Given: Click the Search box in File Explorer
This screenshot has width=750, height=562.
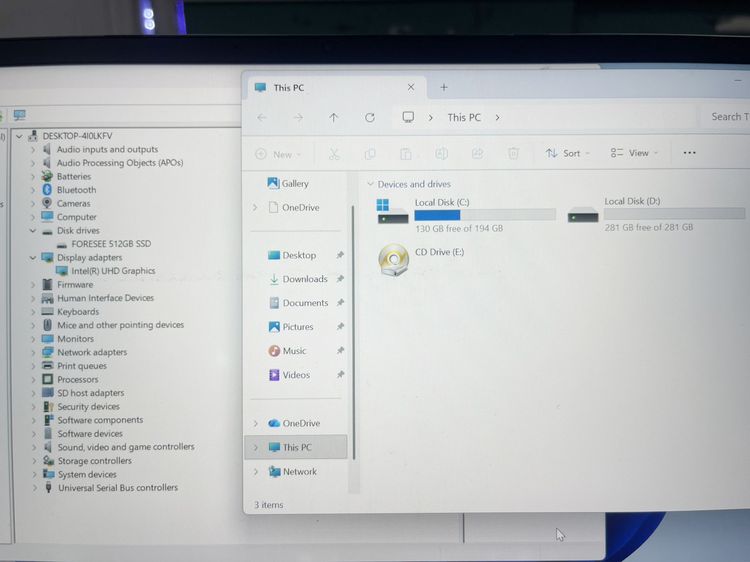Looking at the screenshot, I should [x=726, y=116].
